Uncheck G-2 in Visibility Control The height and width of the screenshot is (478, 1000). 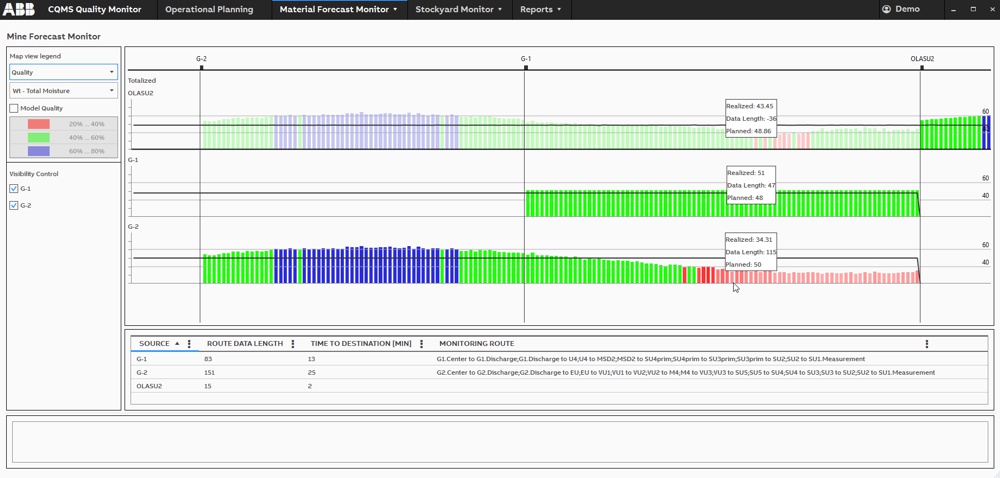[x=14, y=205]
